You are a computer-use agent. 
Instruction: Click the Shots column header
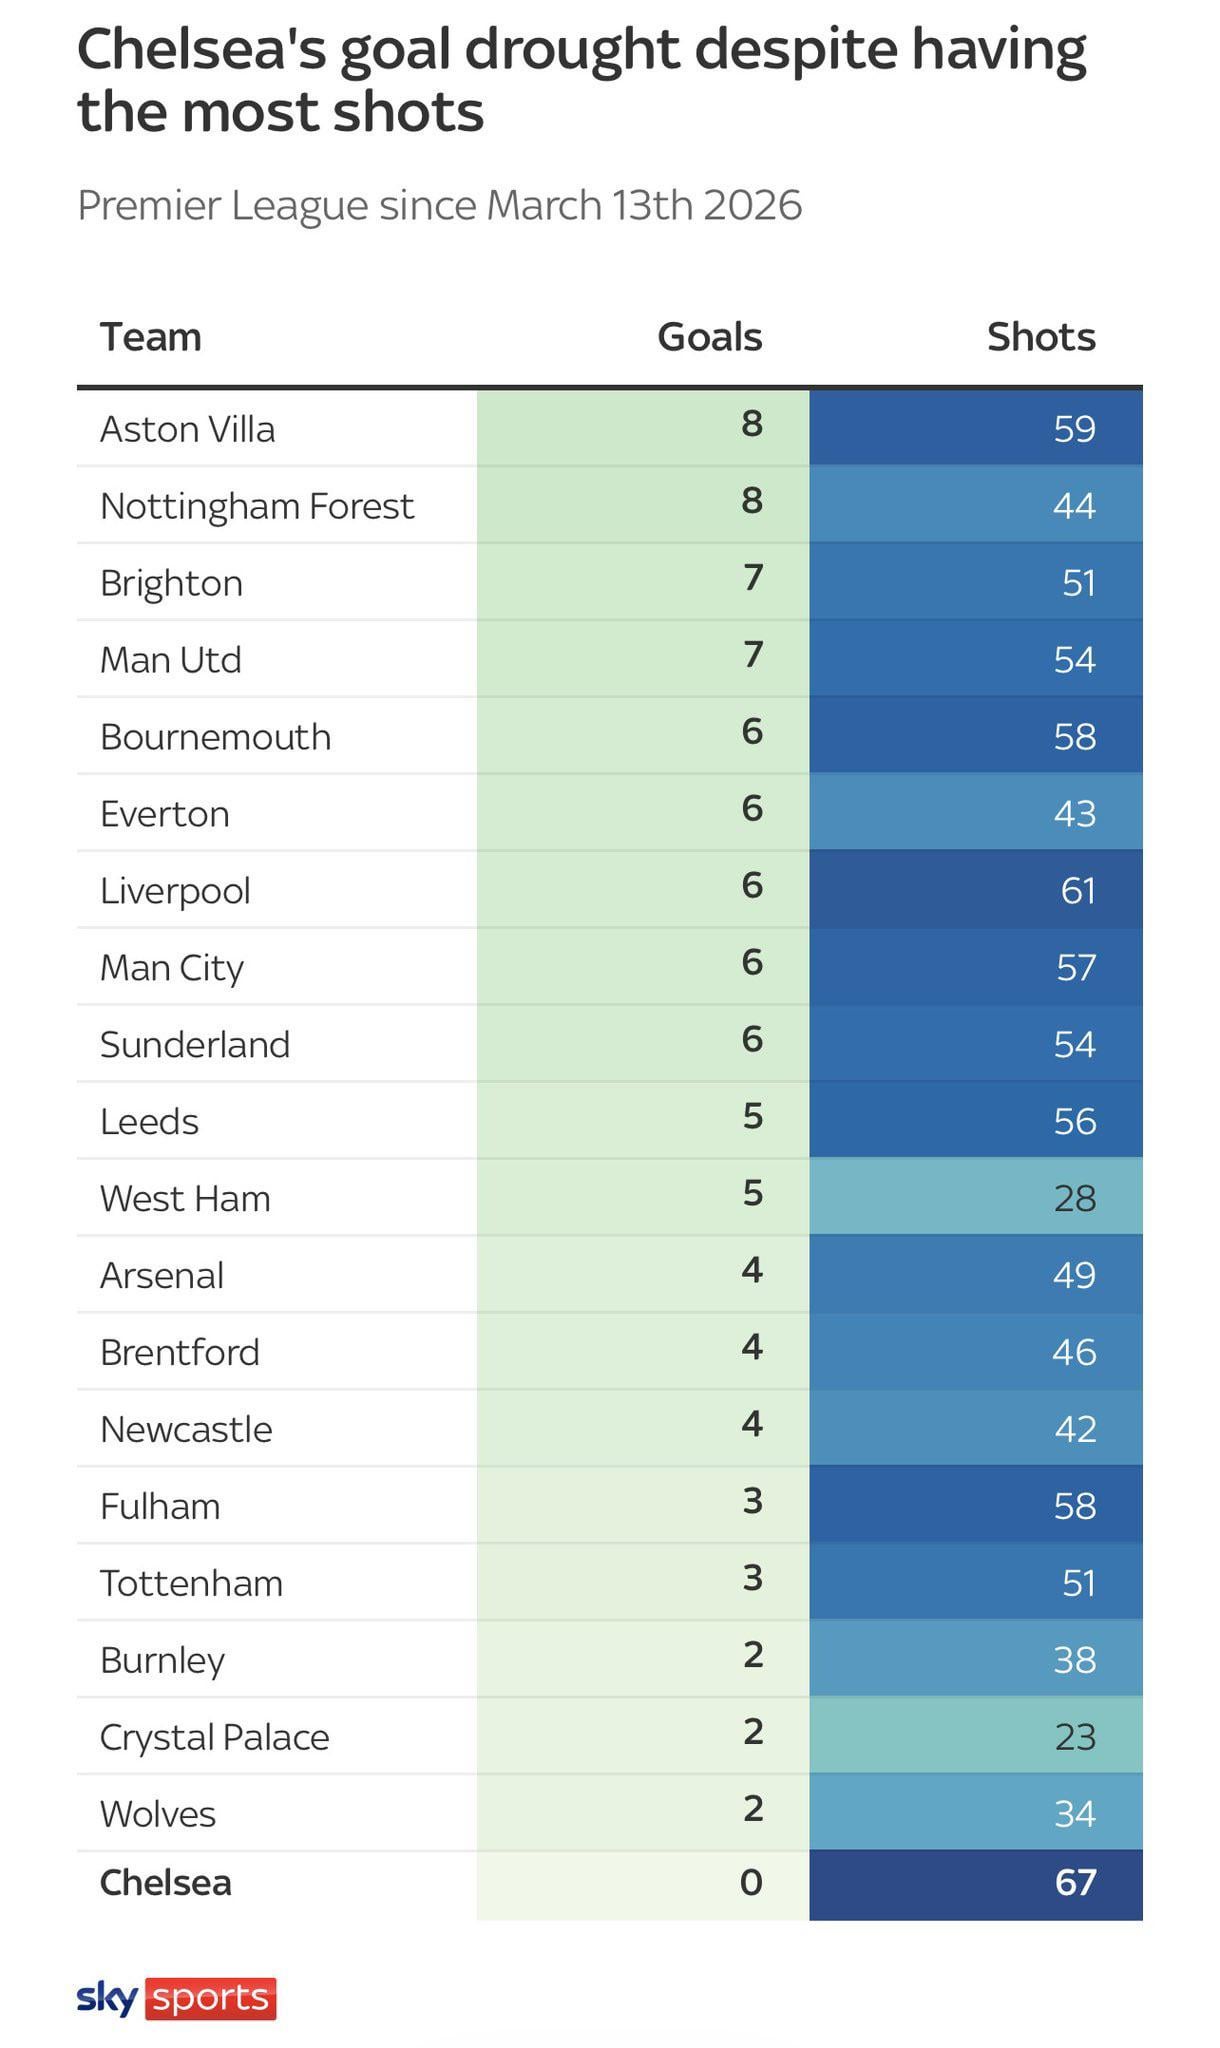pyautogui.click(x=1040, y=337)
